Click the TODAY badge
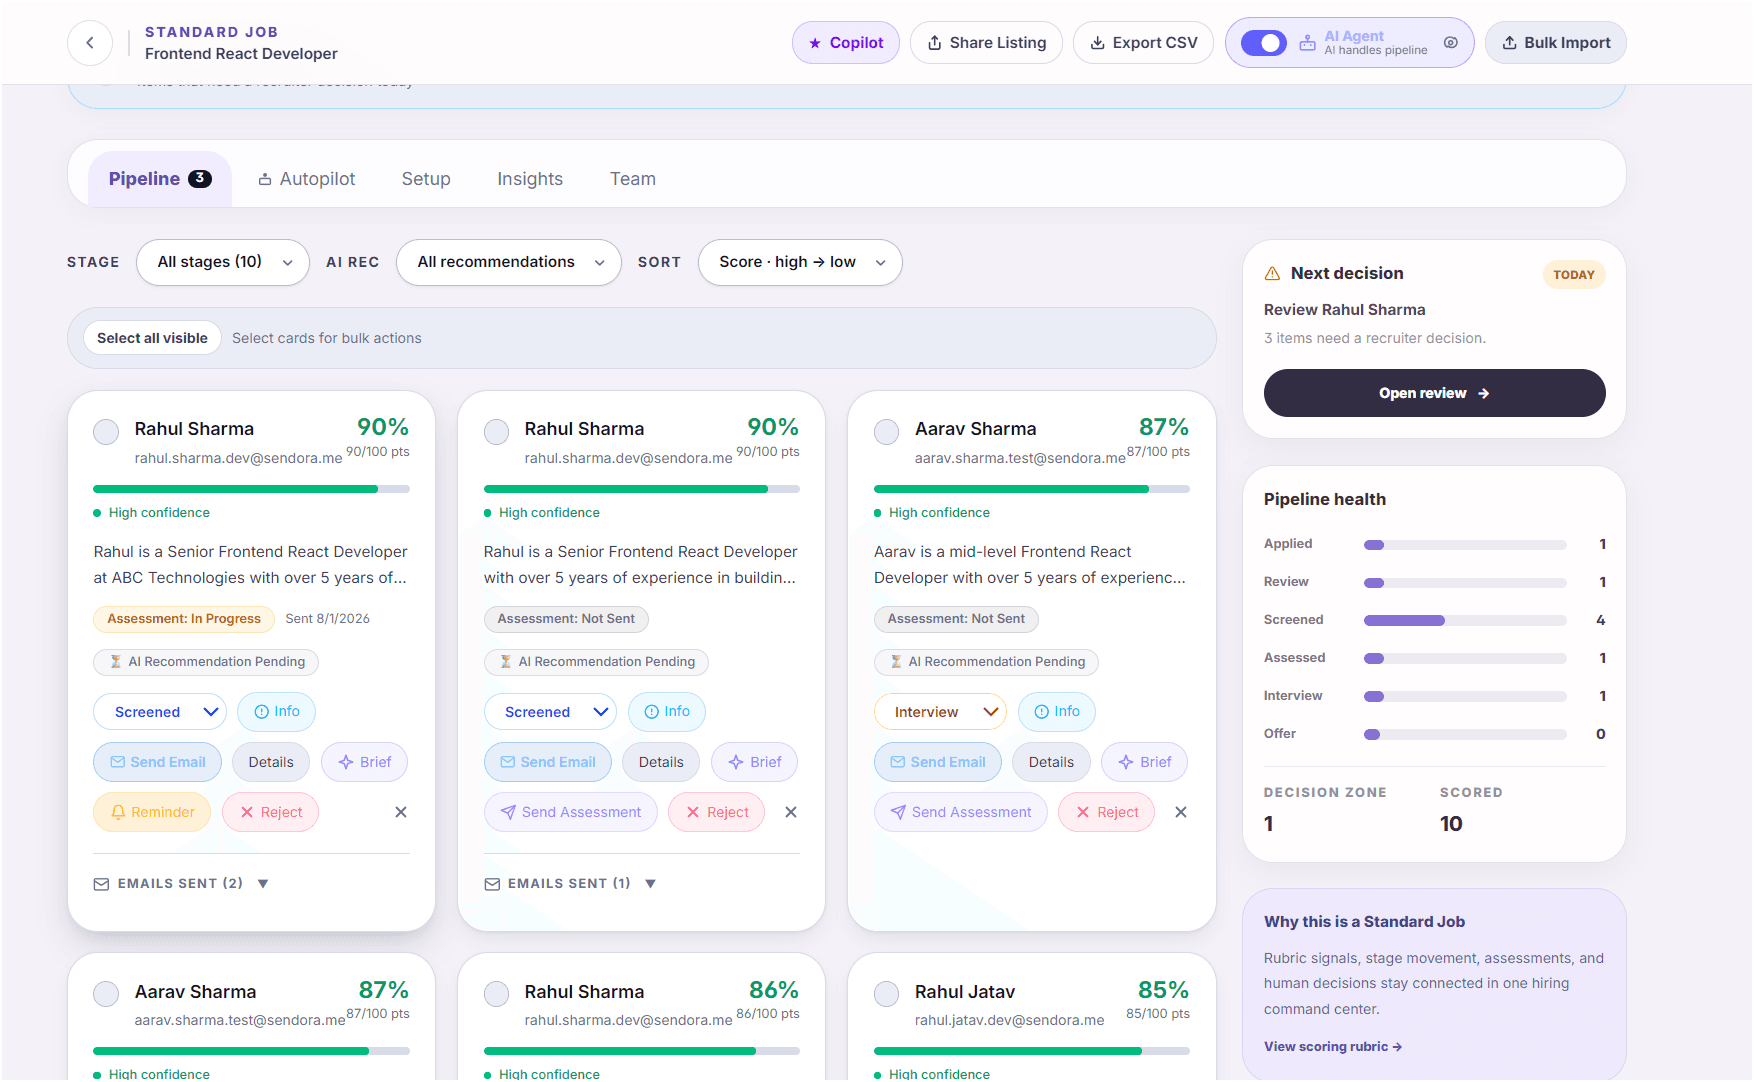This screenshot has height=1082, width=1754. click(1573, 275)
